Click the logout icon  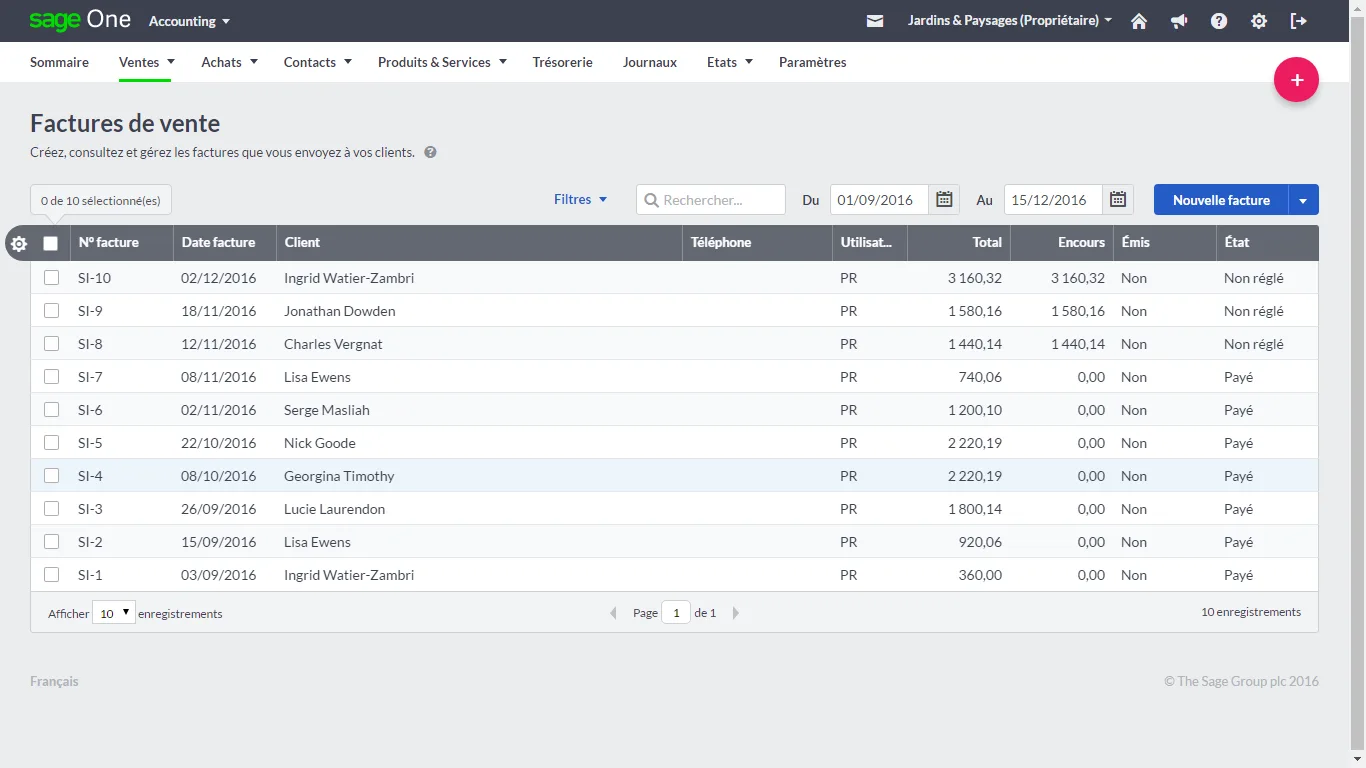1299,21
